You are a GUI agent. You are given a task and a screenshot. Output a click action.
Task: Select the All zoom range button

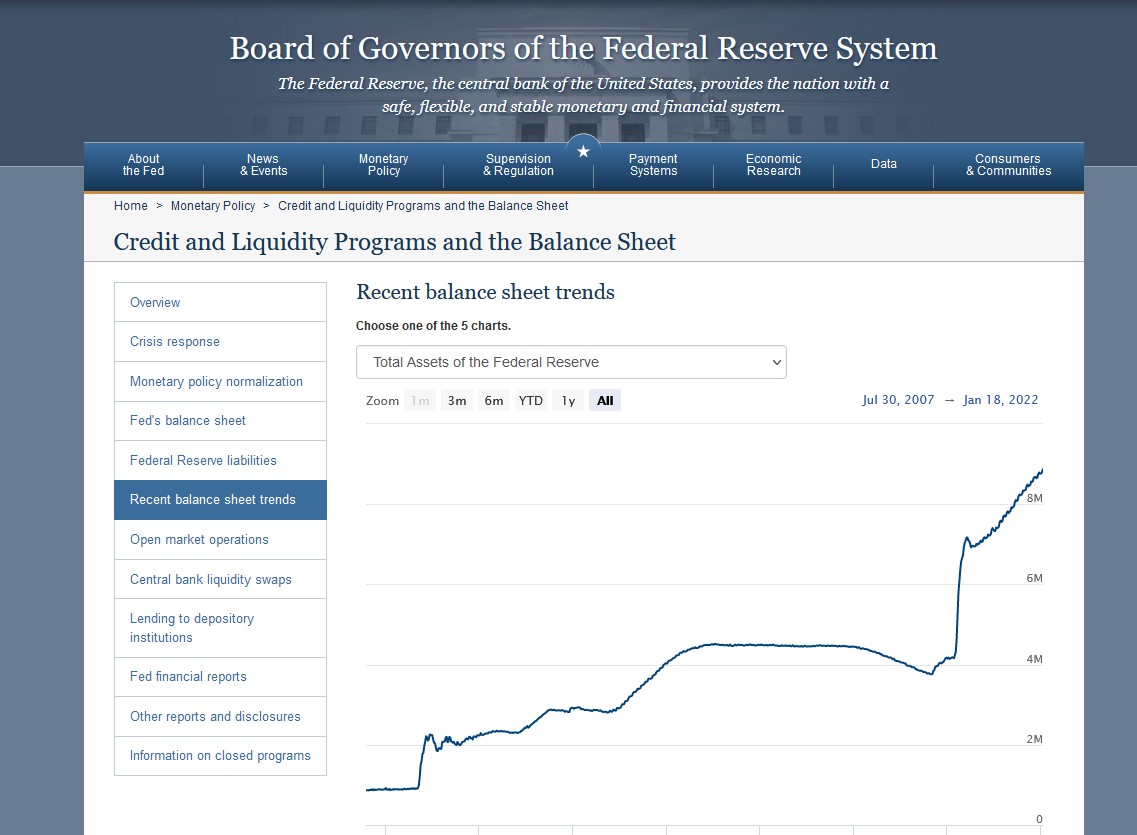[x=605, y=400]
